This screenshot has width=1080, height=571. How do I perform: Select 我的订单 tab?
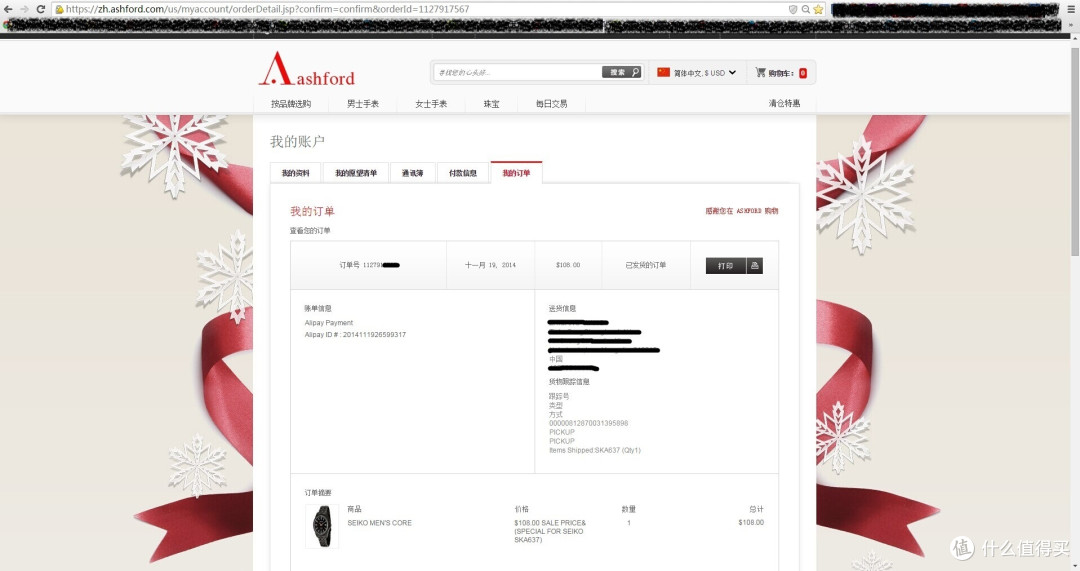(x=517, y=173)
